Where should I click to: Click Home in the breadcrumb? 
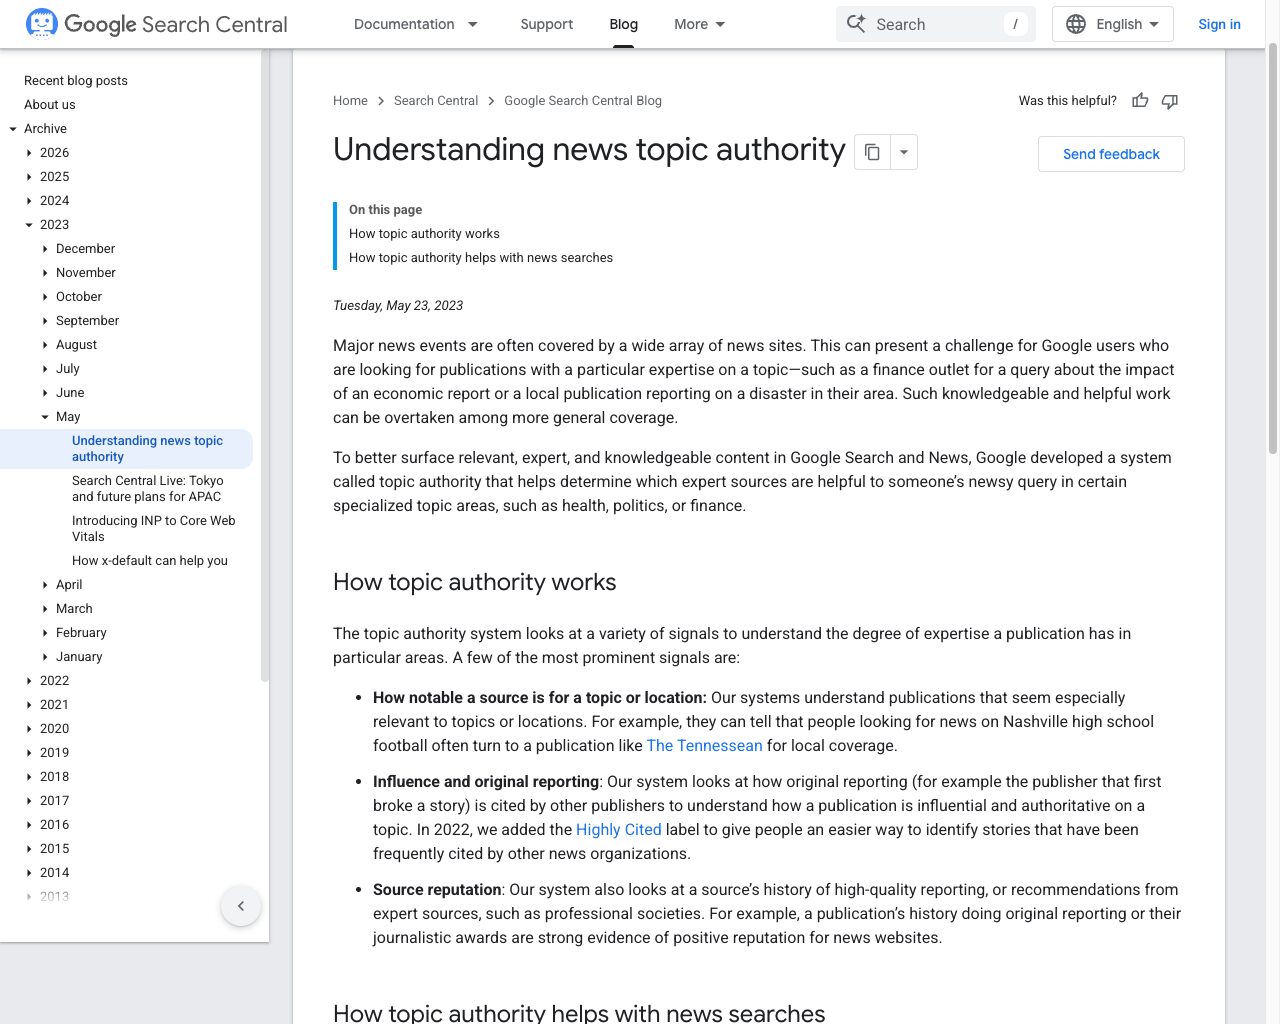350,101
